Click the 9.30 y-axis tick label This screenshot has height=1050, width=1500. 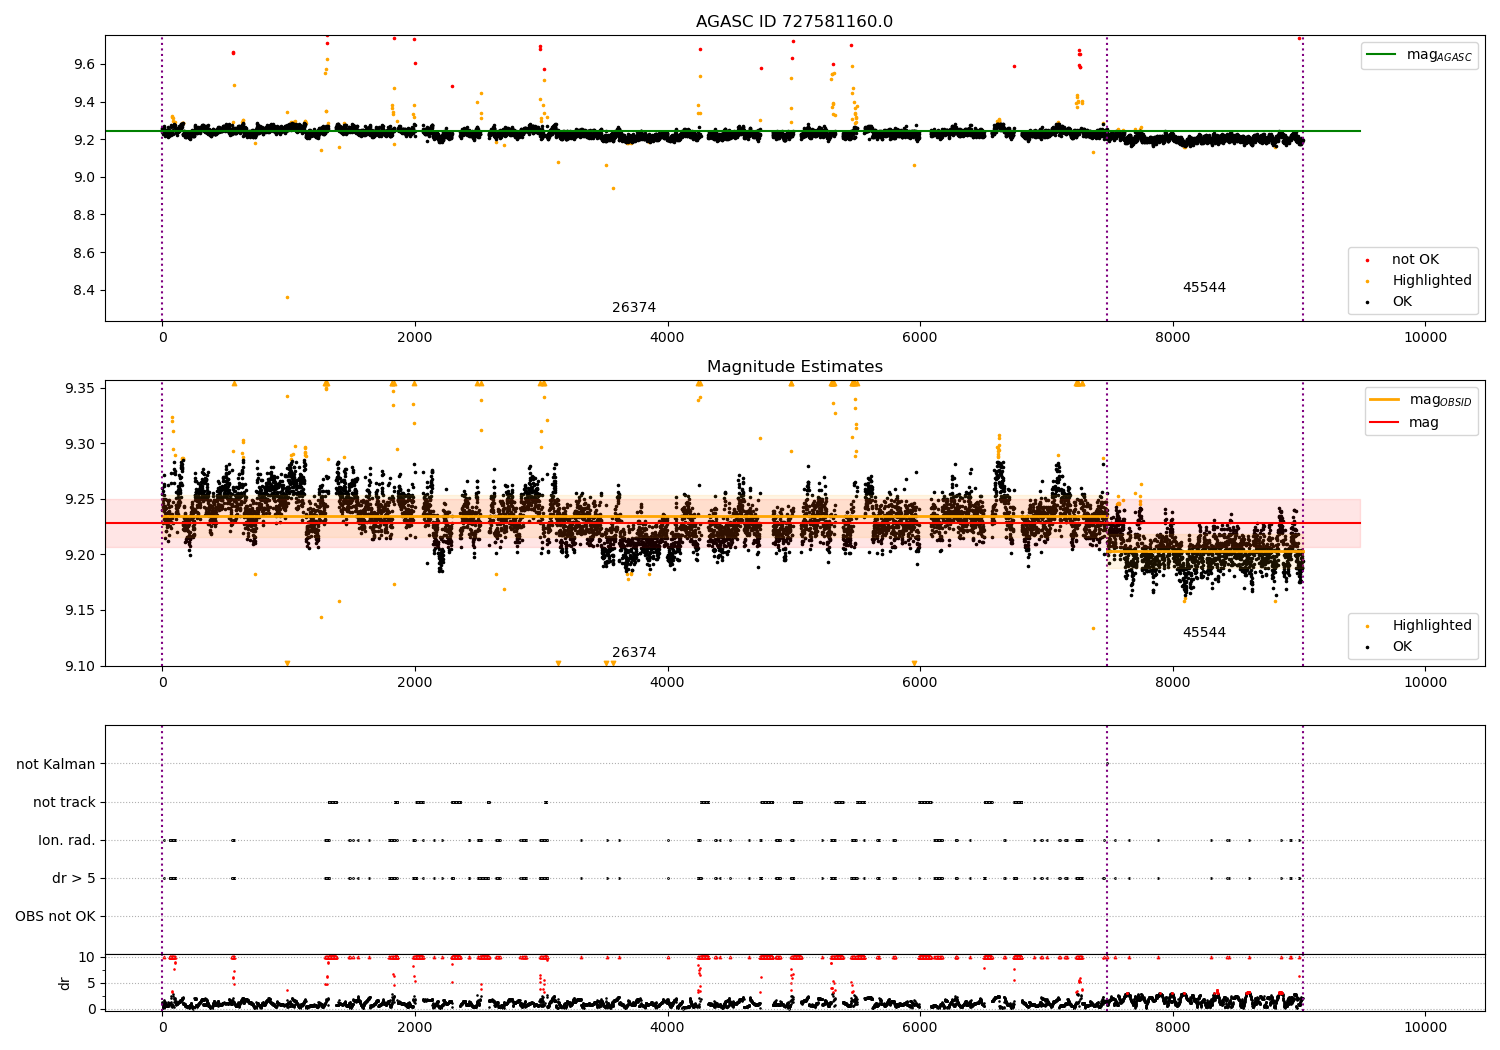tap(80, 444)
